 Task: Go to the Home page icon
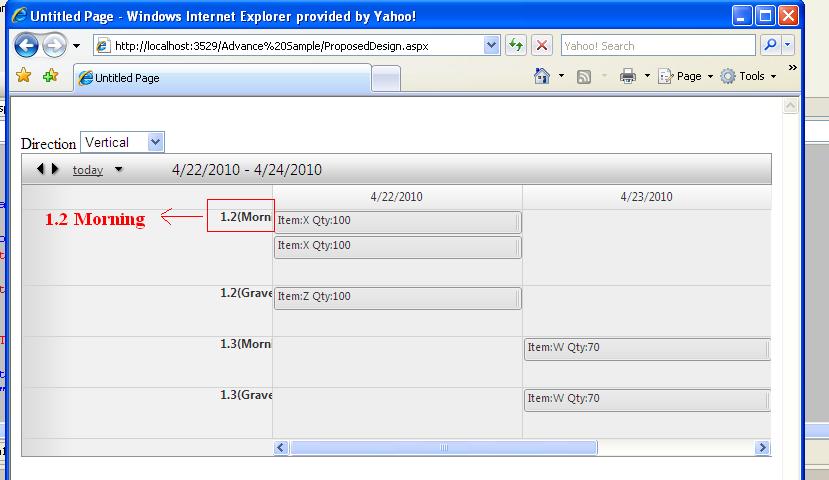[x=542, y=76]
